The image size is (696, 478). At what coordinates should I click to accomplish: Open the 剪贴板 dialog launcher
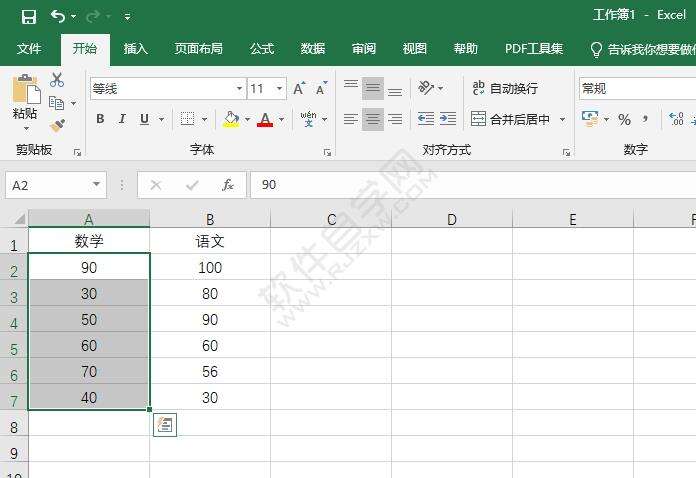click(77, 153)
